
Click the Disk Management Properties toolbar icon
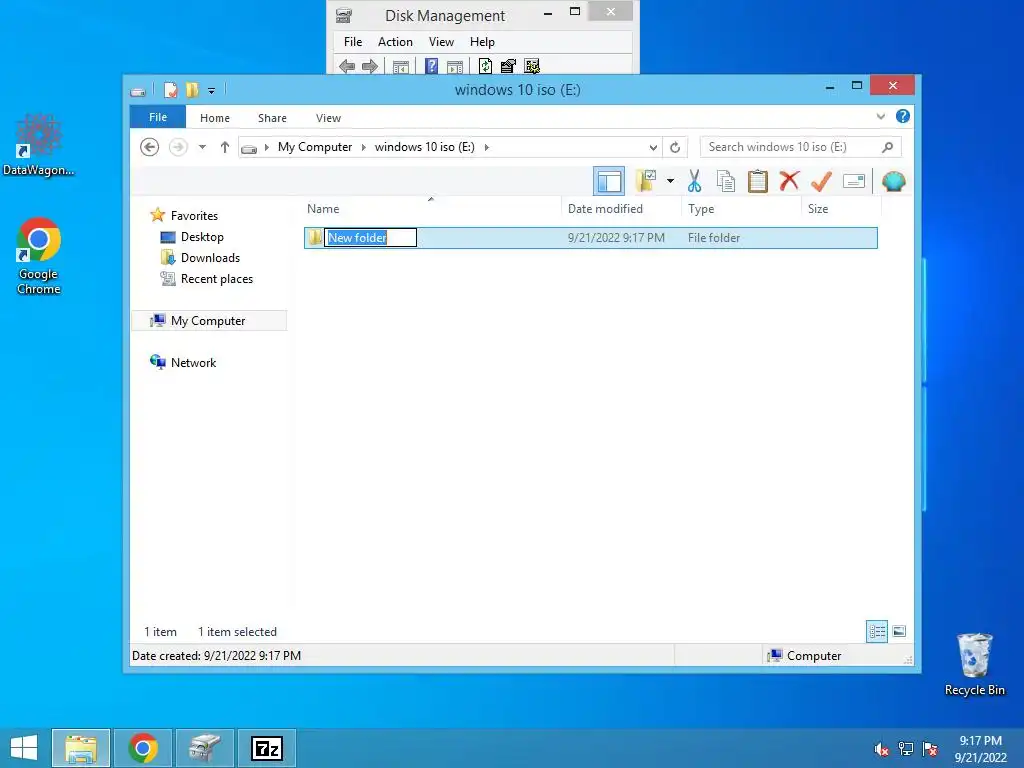(x=508, y=66)
